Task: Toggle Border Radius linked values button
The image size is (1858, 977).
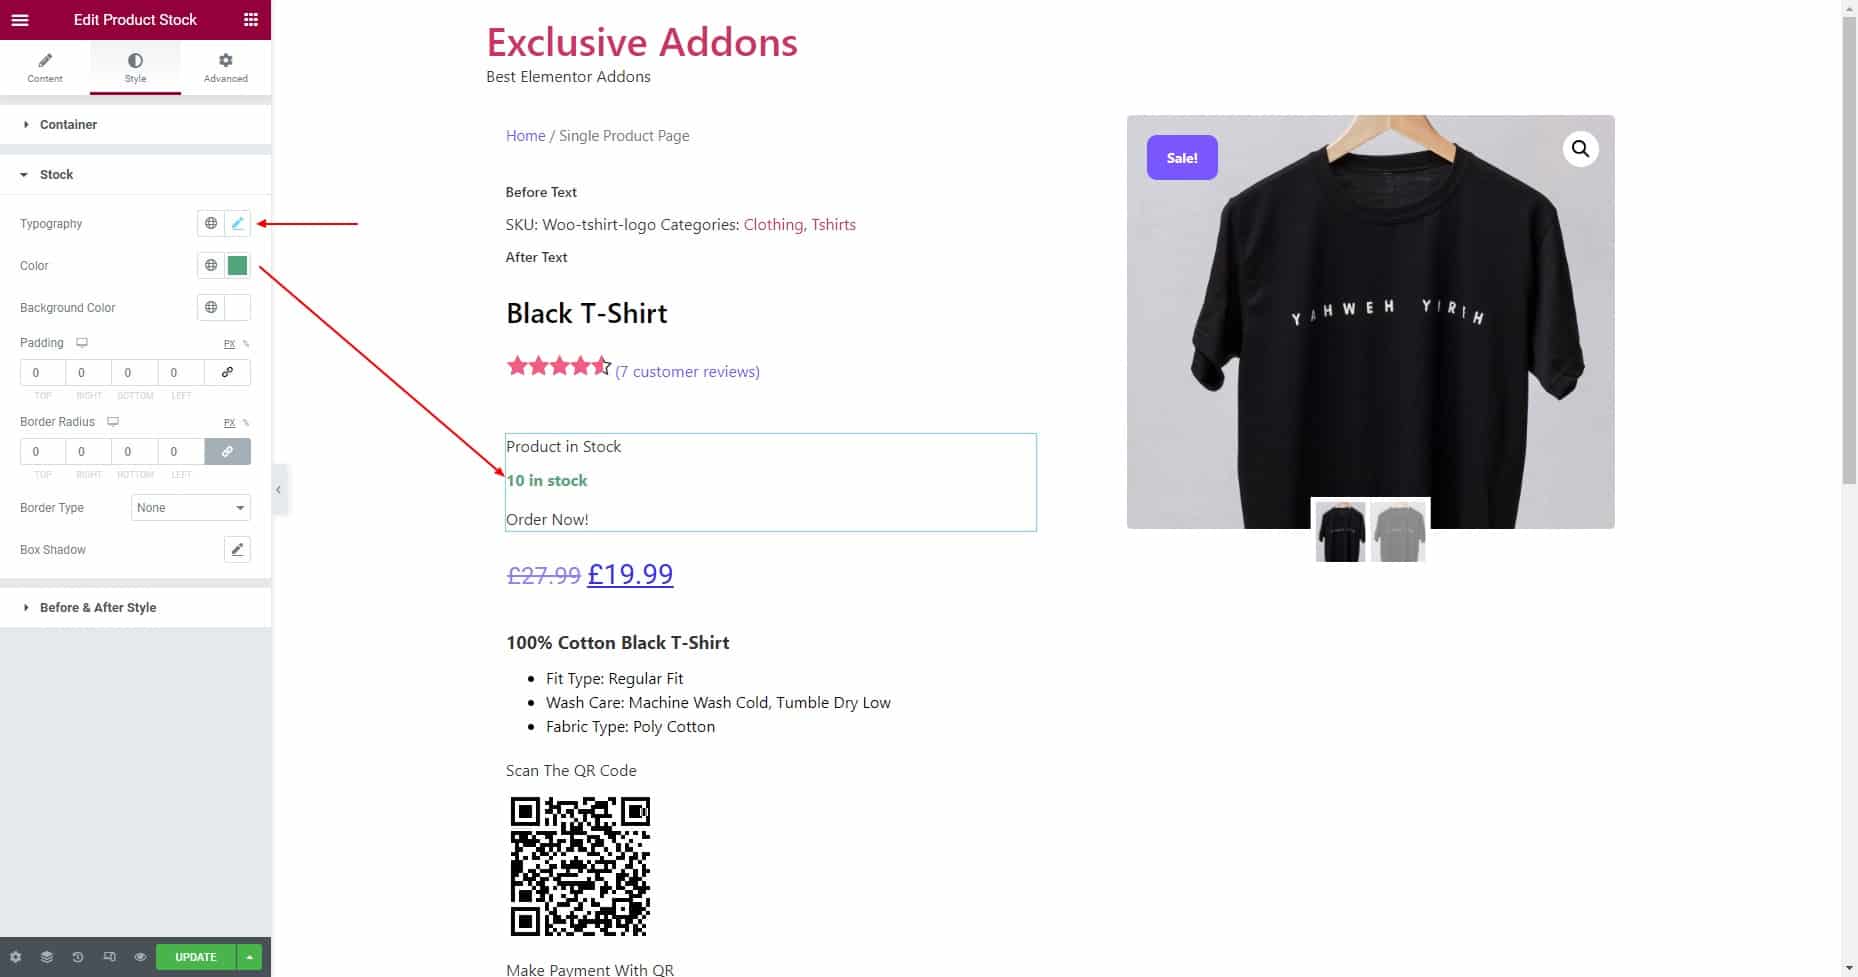Action: pyautogui.click(x=228, y=451)
